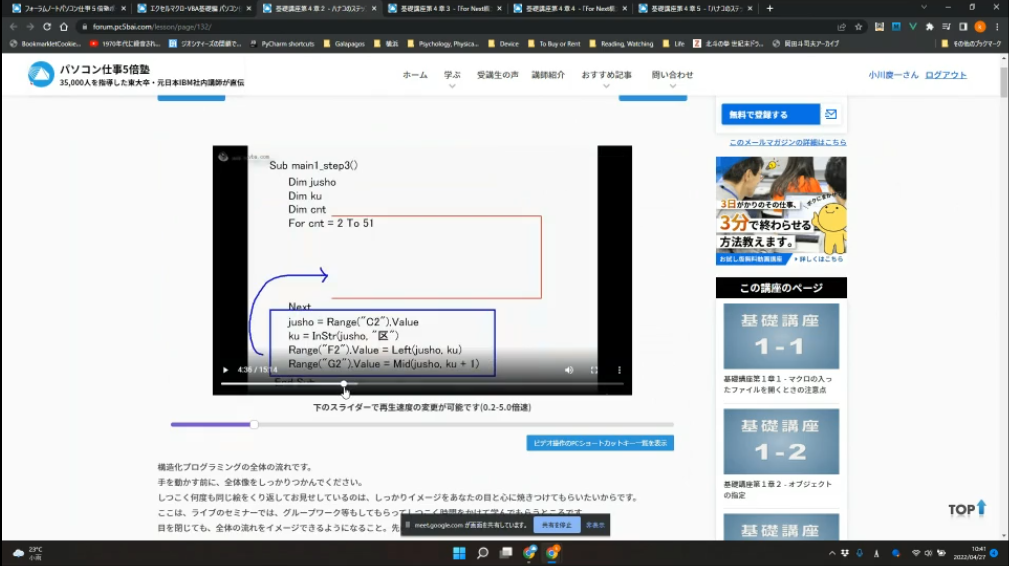Open a new browser tab with the plus icon

tap(769, 8)
